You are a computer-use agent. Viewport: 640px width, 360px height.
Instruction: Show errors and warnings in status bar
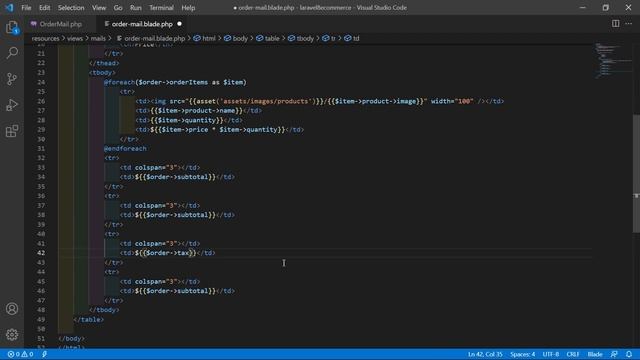click(x=20, y=354)
